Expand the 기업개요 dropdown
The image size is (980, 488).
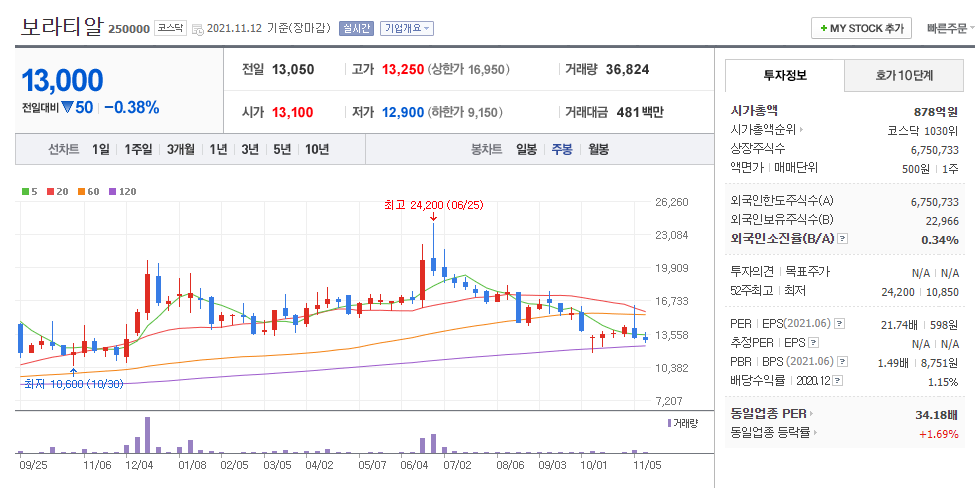(x=407, y=29)
